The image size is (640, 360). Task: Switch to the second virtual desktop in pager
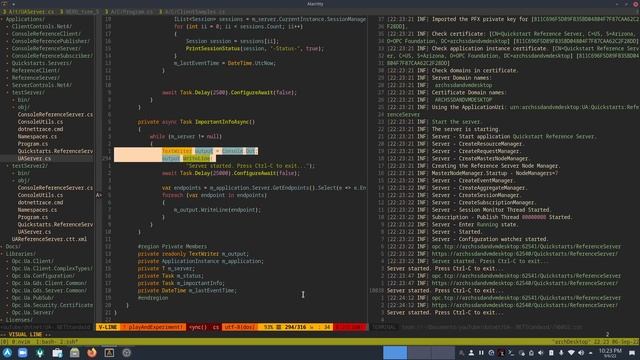(419, 353)
